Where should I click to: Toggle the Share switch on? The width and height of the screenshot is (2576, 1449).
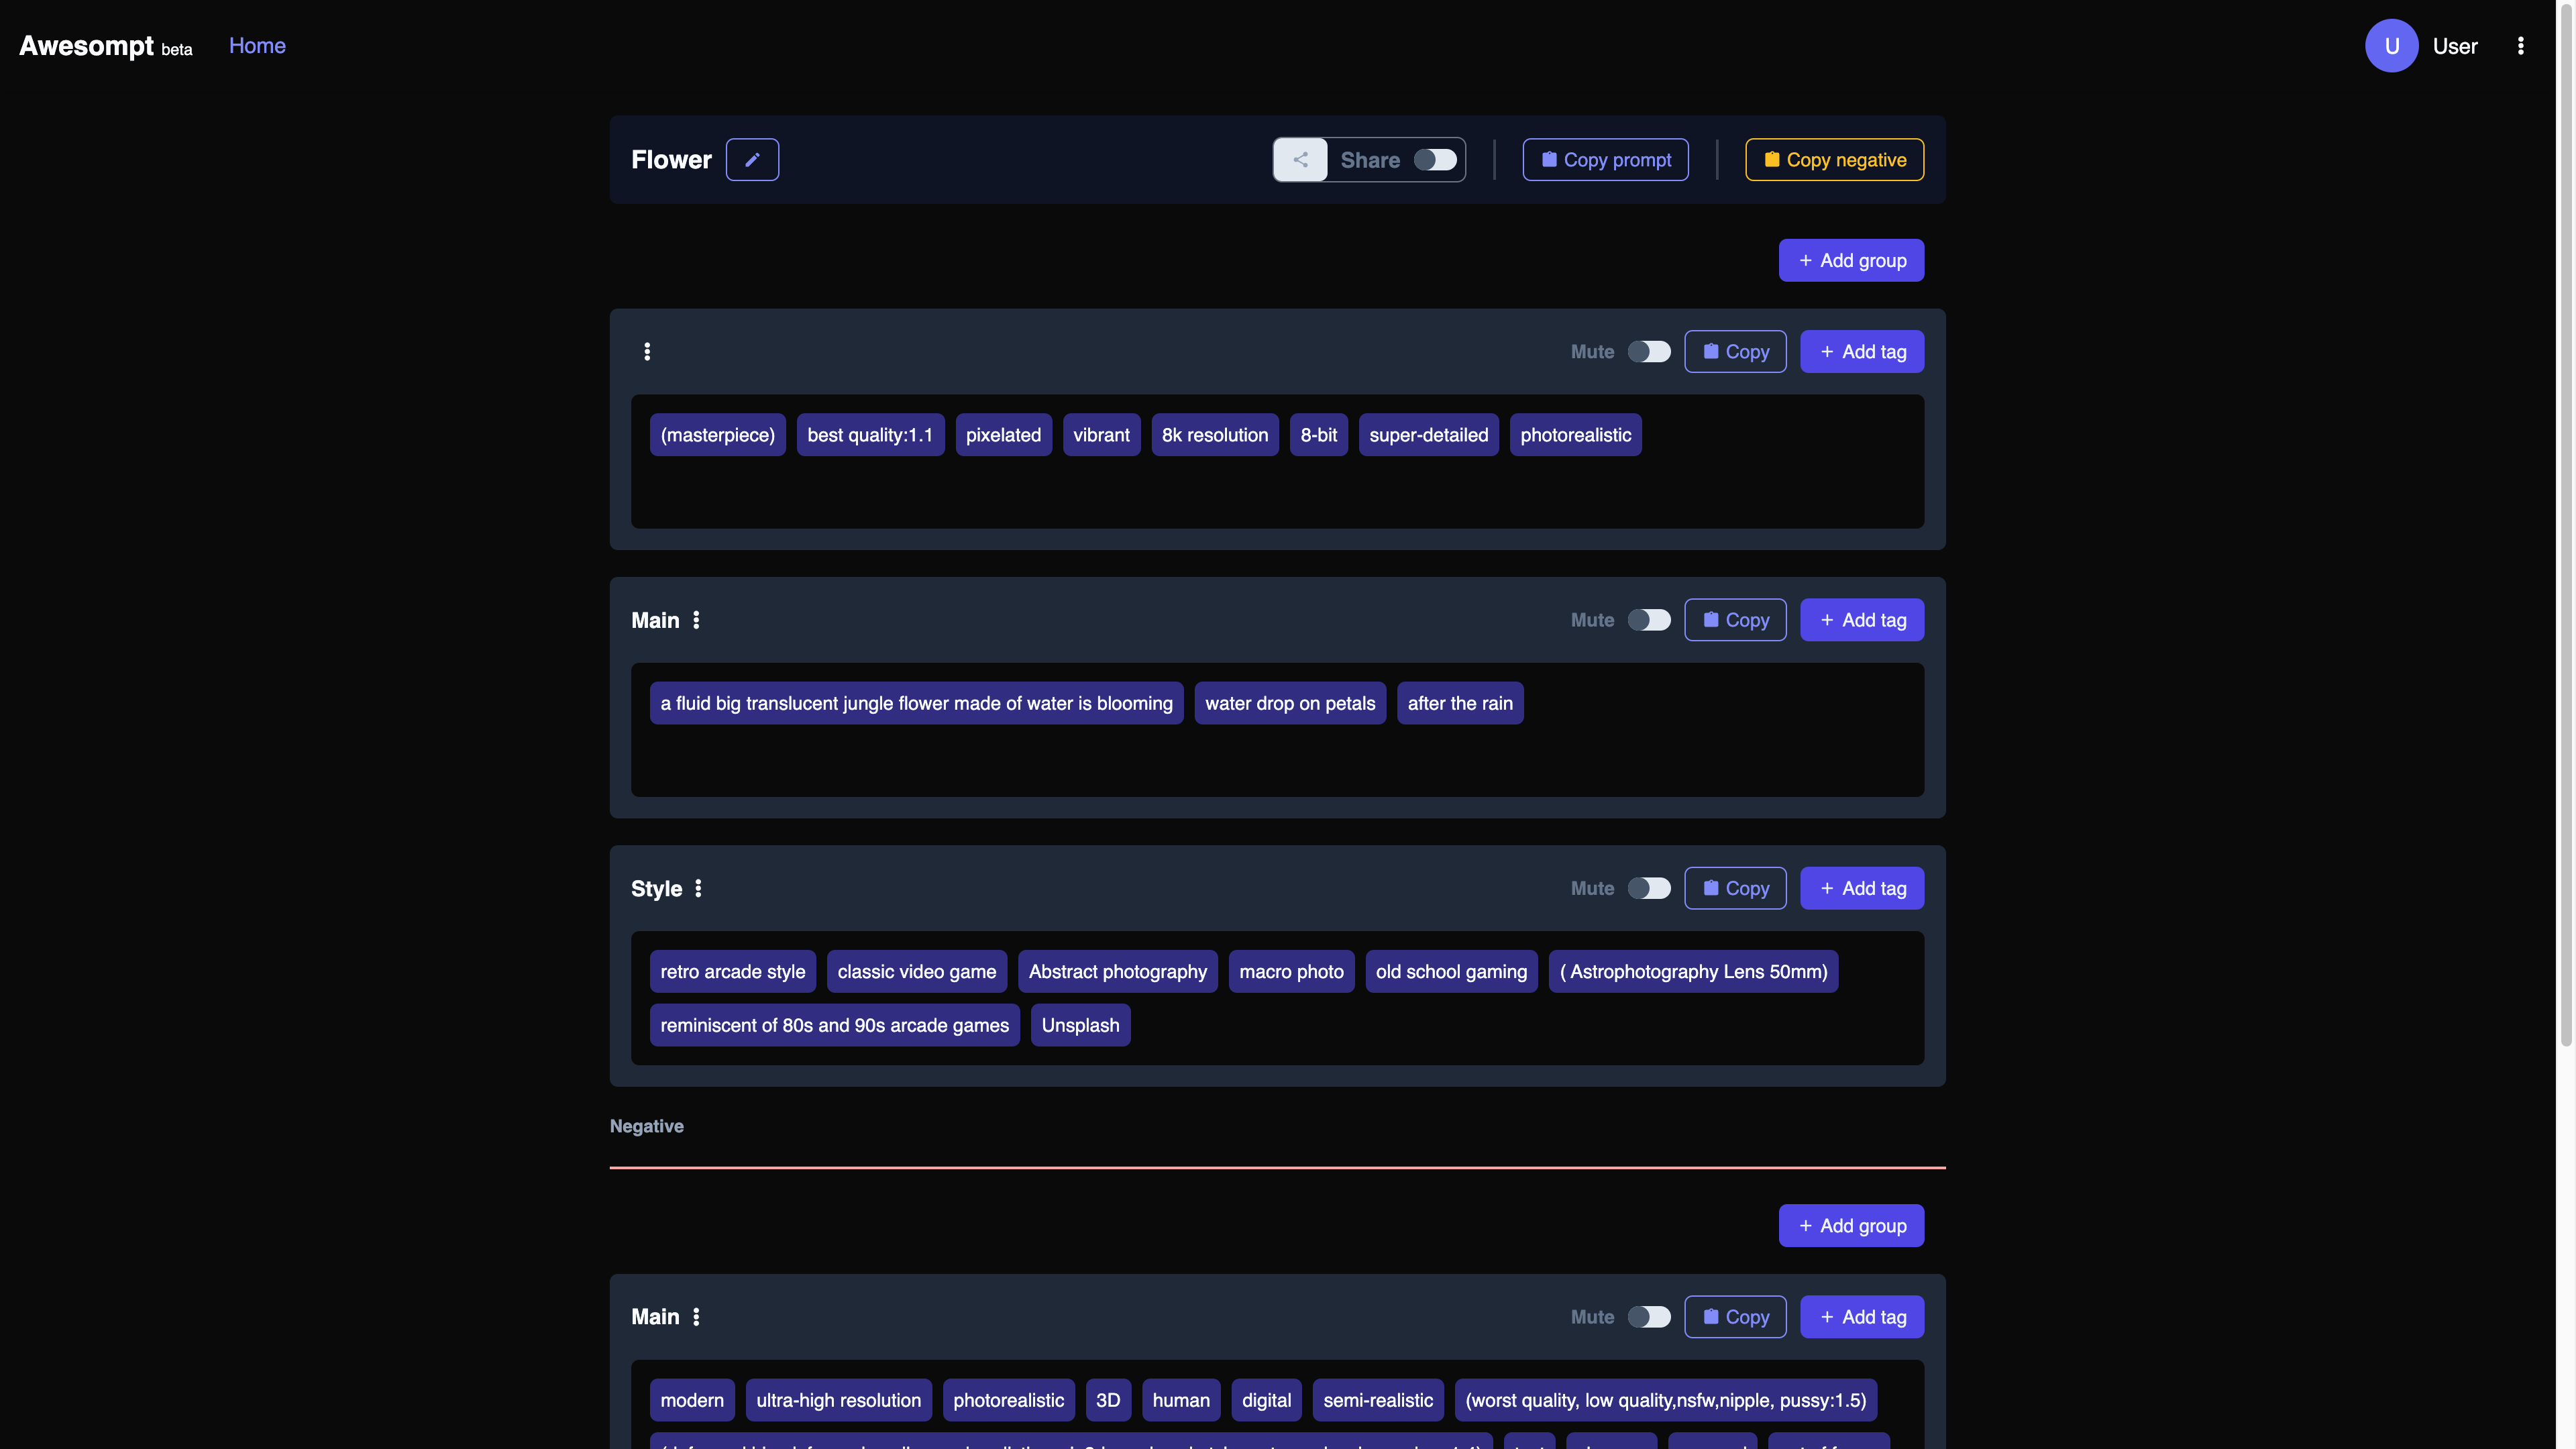click(x=1435, y=160)
